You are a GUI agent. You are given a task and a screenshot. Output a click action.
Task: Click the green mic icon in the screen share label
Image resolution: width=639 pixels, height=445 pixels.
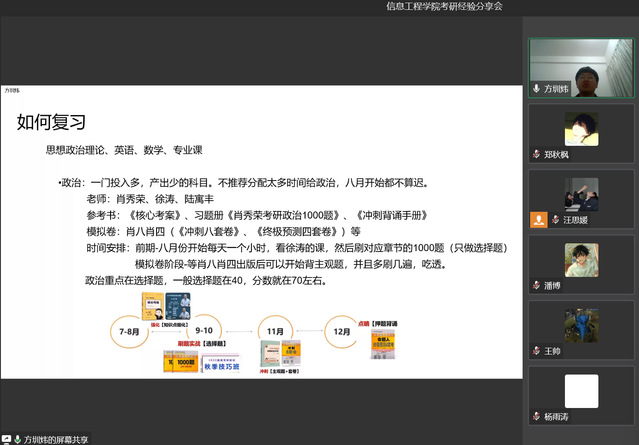coord(18,438)
